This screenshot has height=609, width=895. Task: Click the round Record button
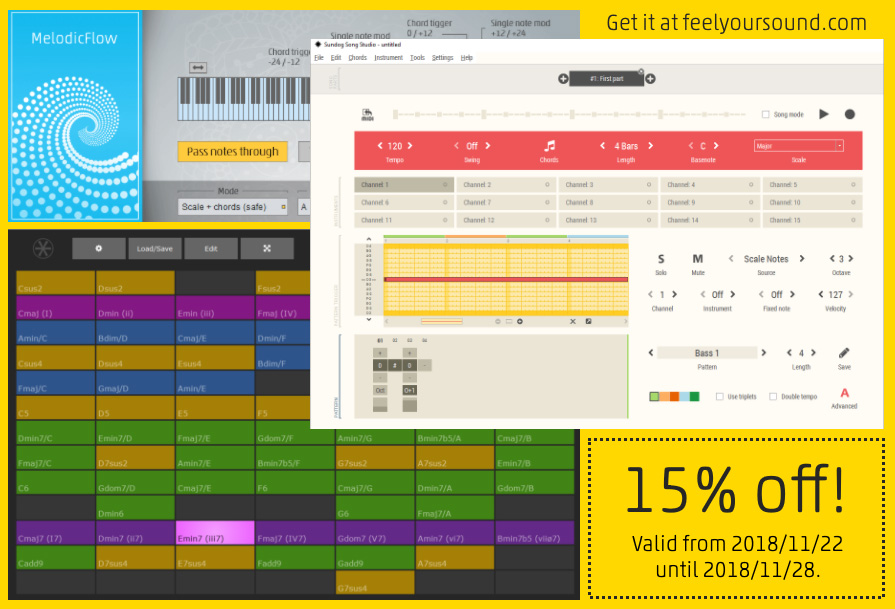(x=849, y=114)
